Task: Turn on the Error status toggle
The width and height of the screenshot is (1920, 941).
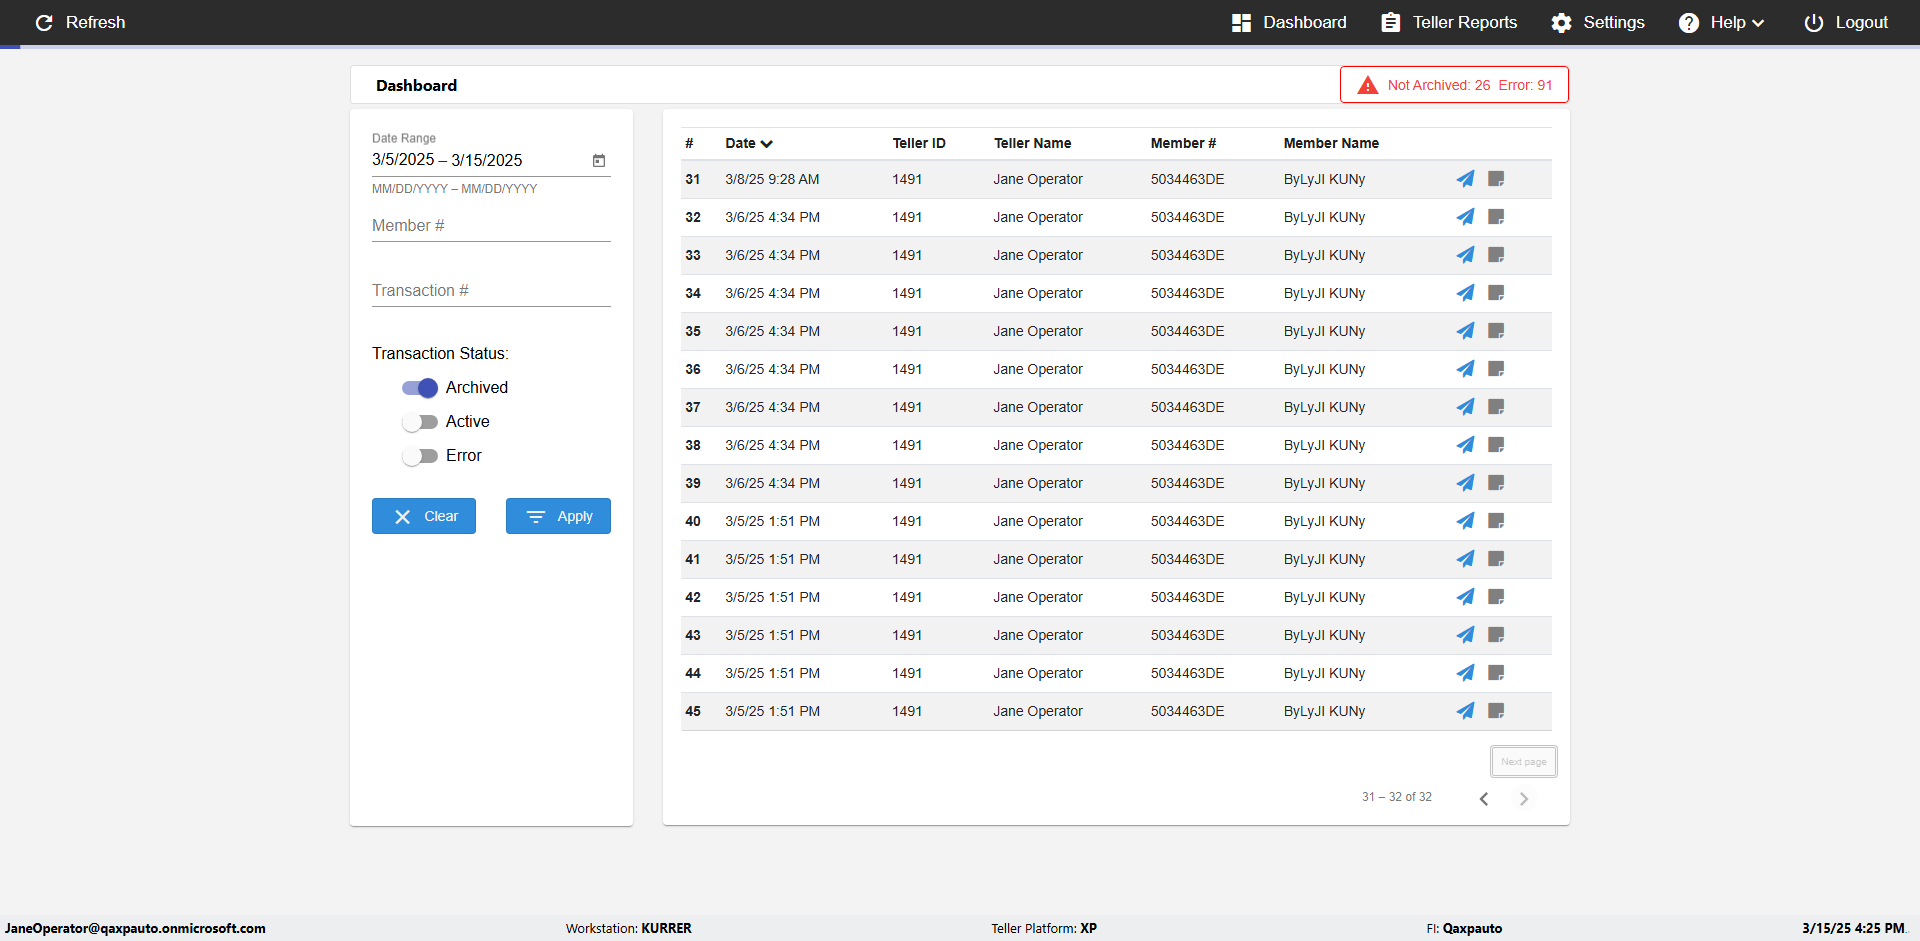Action: click(420, 456)
